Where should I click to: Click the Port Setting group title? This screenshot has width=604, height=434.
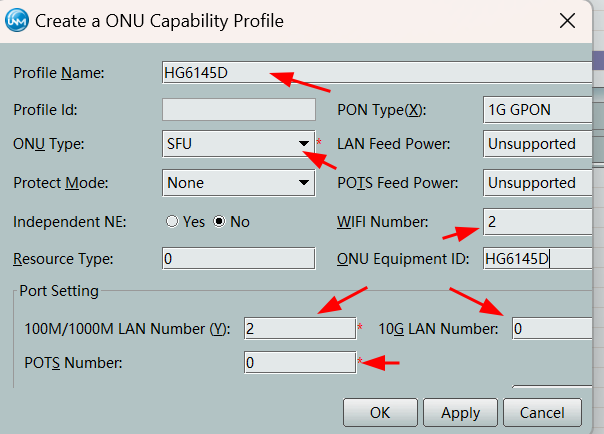(x=59, y=291)
